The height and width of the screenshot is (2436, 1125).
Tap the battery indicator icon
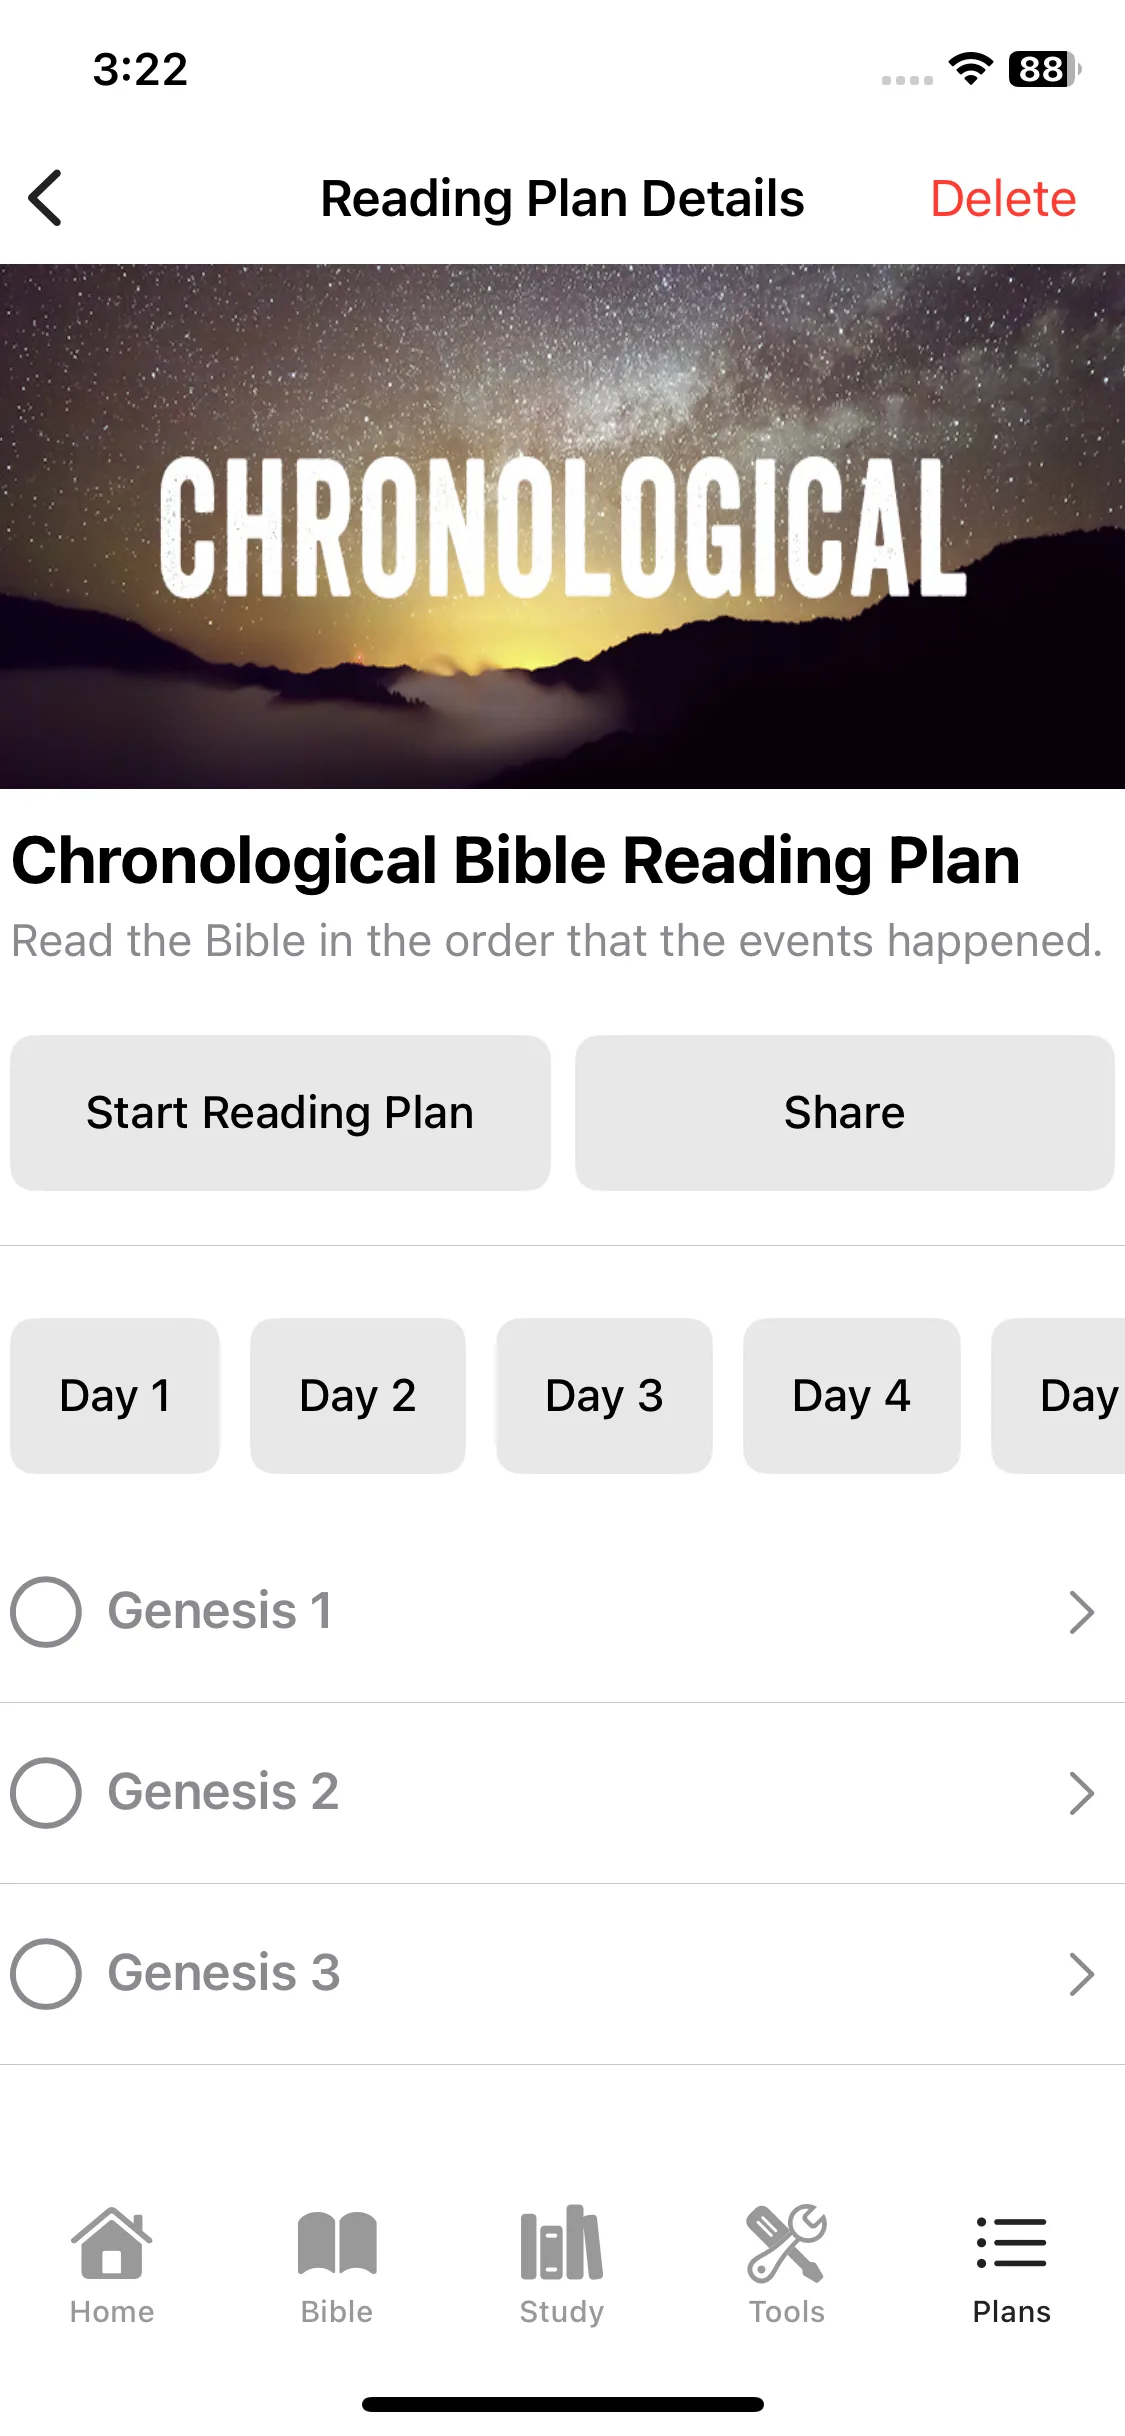1044,69
